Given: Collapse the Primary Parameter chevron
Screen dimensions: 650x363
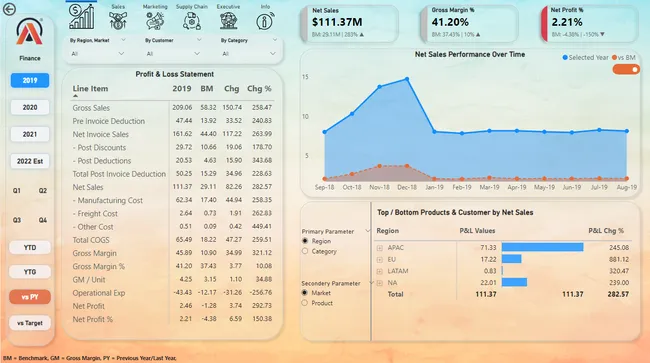Looking at the screenshot, I should (367, 231).
